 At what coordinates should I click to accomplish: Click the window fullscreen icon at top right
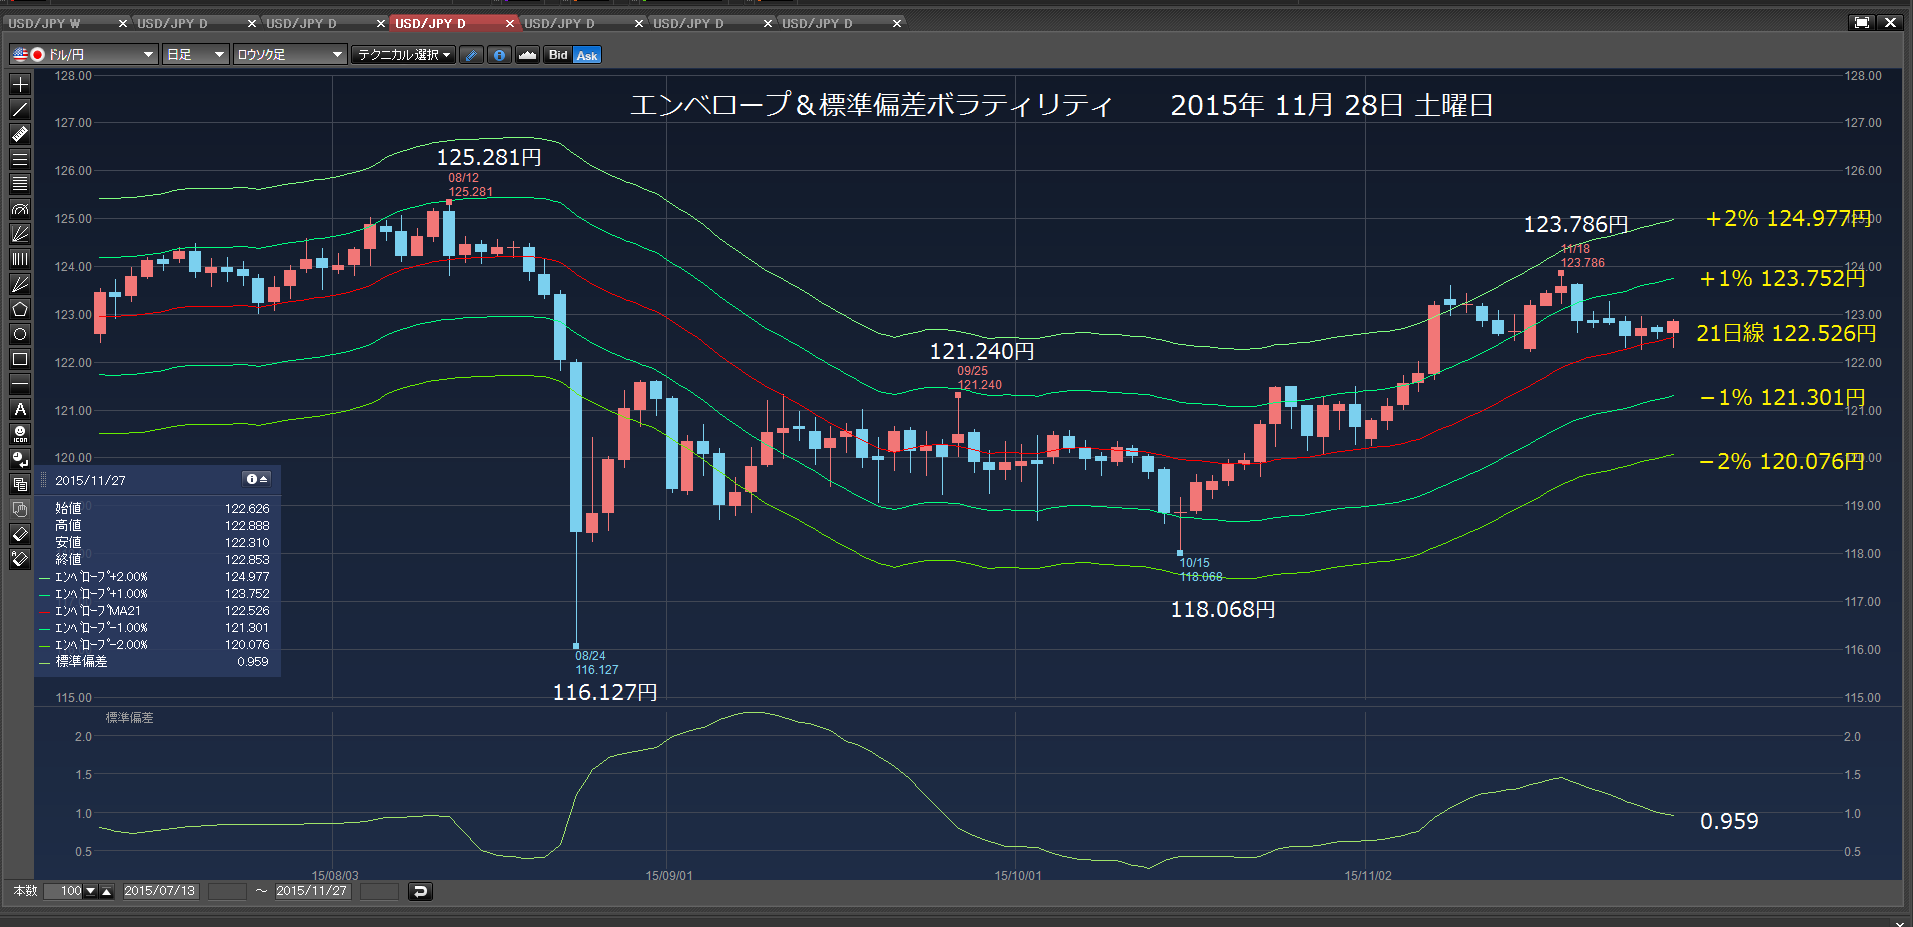[x=1861, y=22]
